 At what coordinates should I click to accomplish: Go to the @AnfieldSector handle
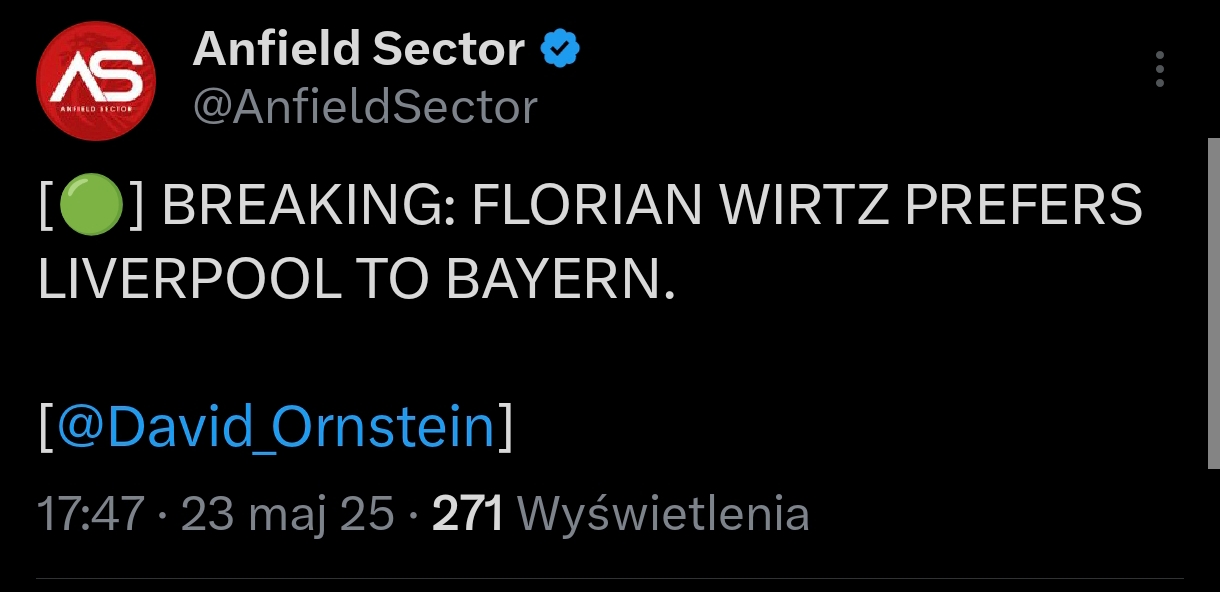(365, 107)
